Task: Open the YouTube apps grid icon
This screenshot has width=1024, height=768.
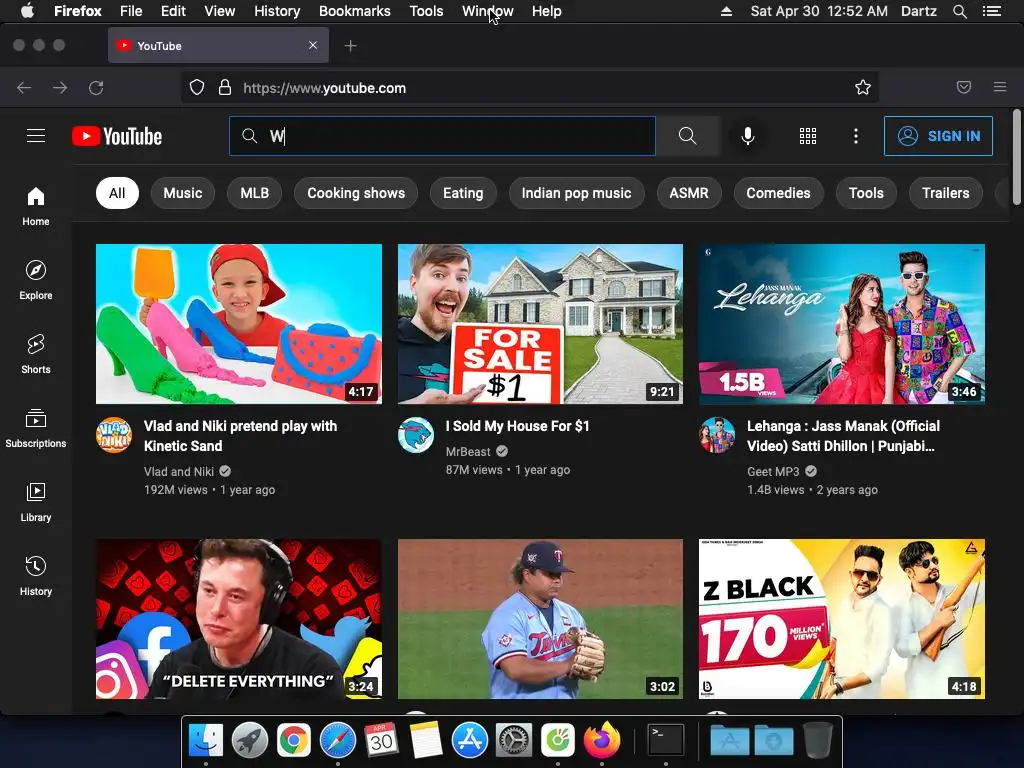Action: [808, 136]
